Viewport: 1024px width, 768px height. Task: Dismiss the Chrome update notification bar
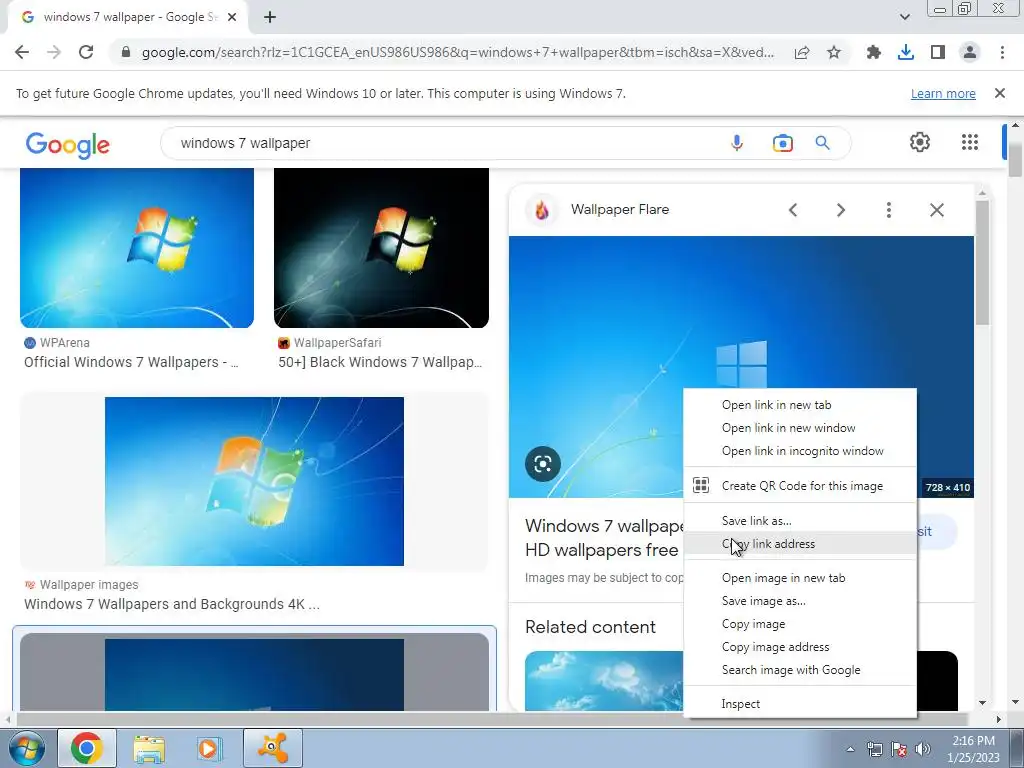click(x=999, y=93)
